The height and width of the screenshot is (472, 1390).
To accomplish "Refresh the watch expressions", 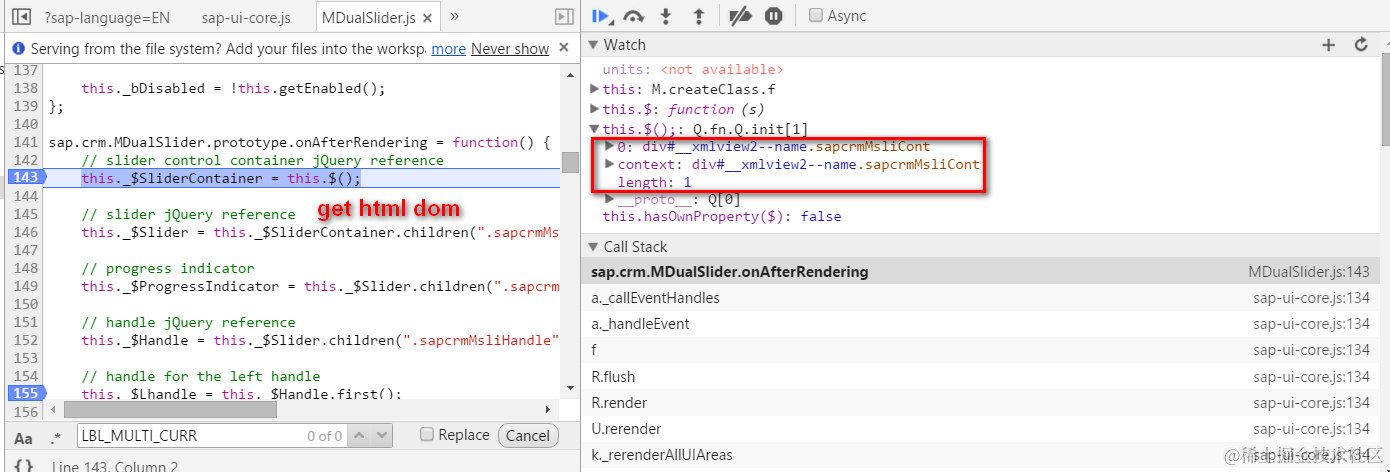I will (1361, 45).
